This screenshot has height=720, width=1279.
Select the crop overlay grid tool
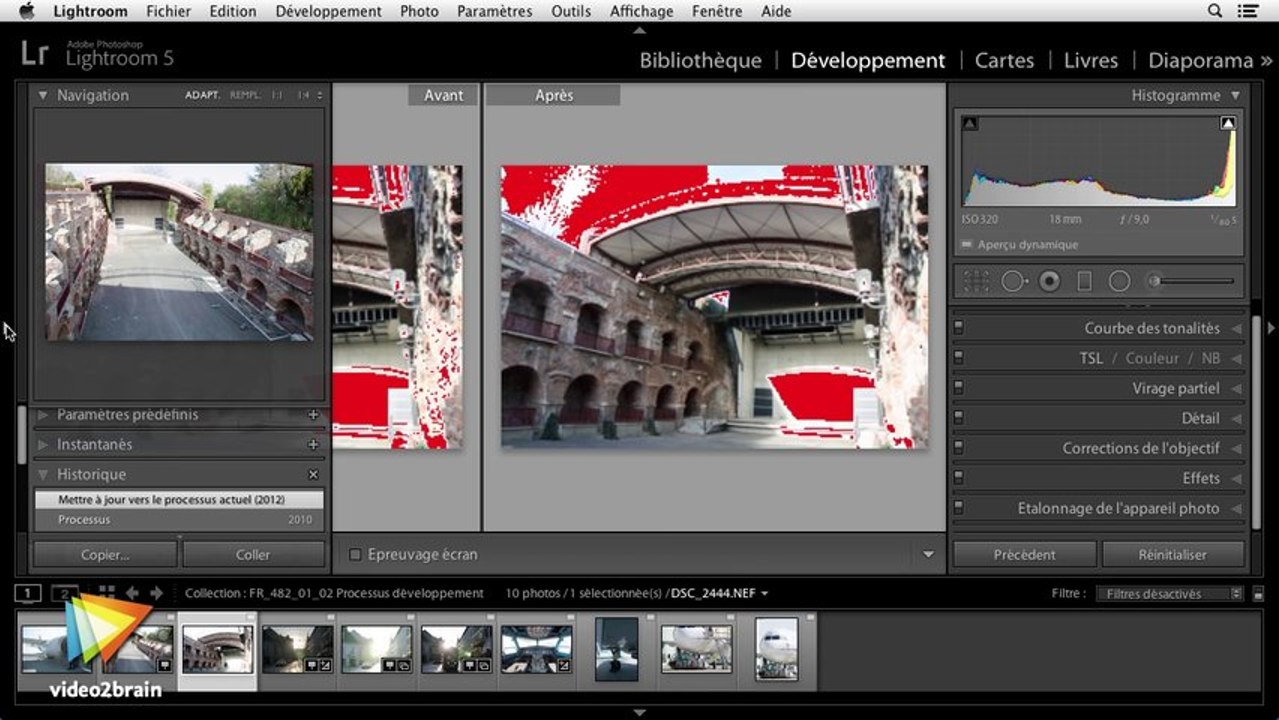976,281
